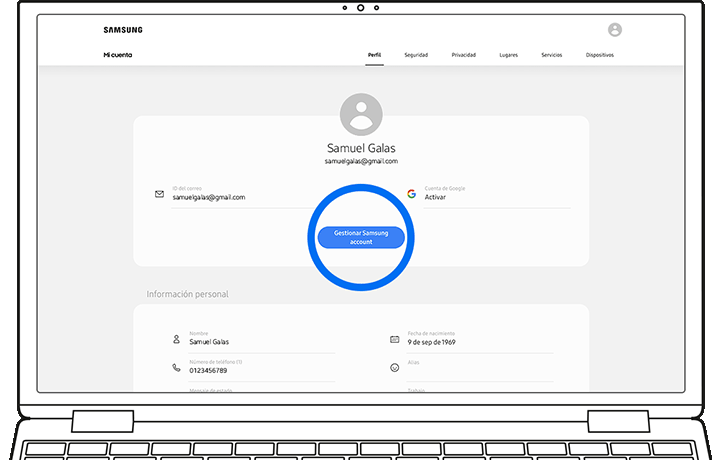
Task: Click the large profile picture placeholder
Action: 360,114
